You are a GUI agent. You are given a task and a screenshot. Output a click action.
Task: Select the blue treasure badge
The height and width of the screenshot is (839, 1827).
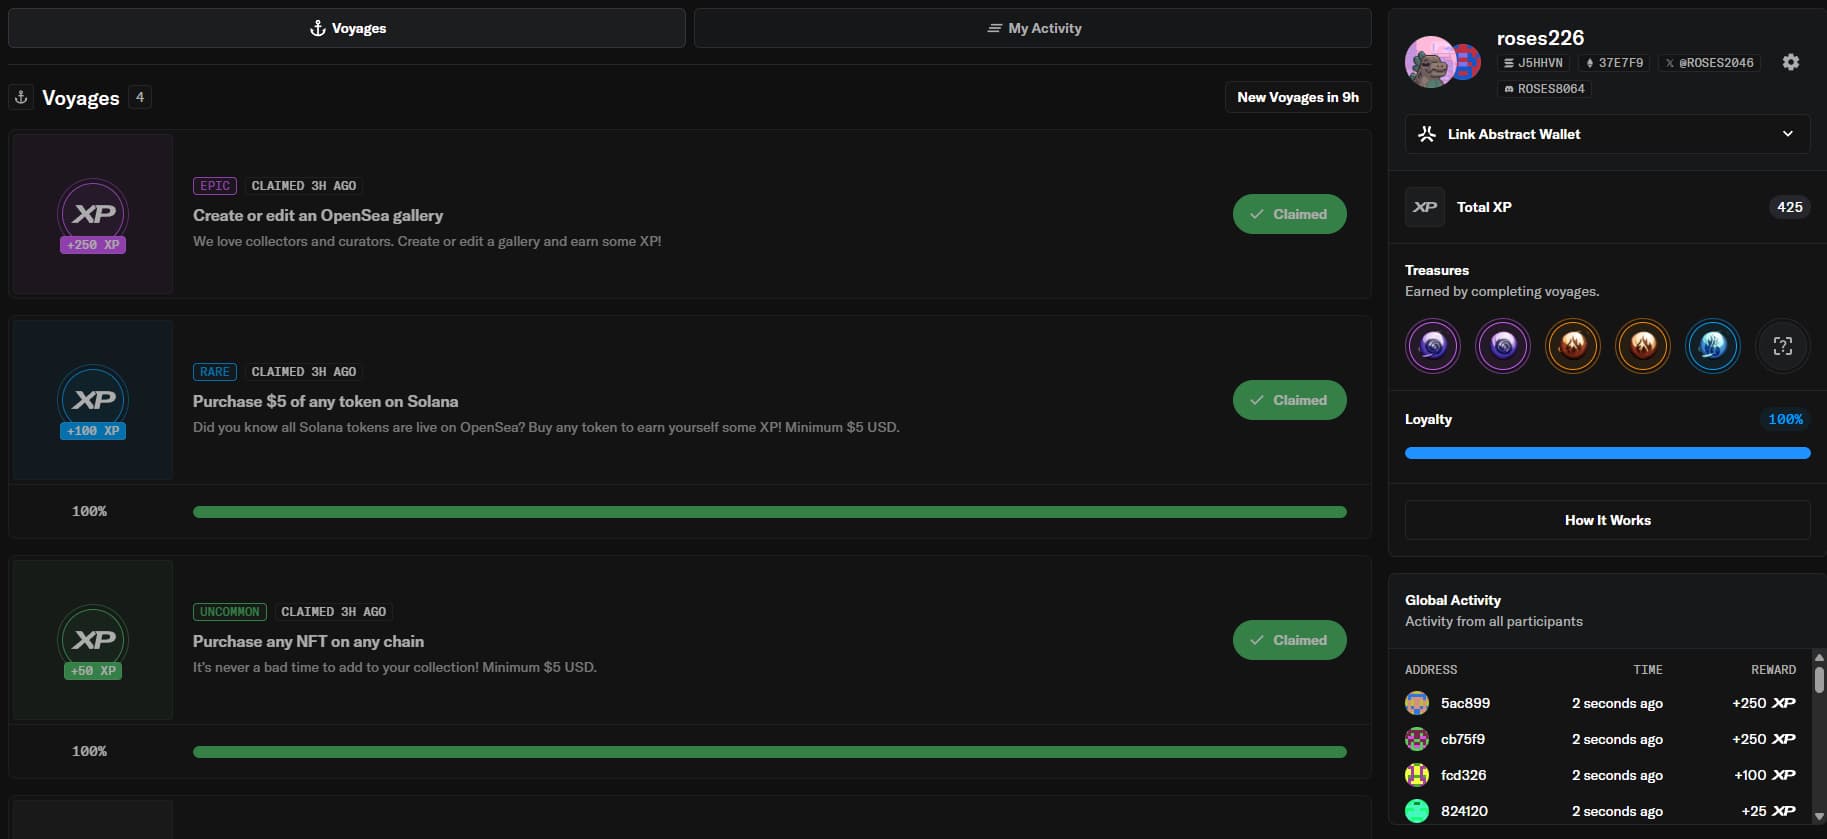(1712, 346)
